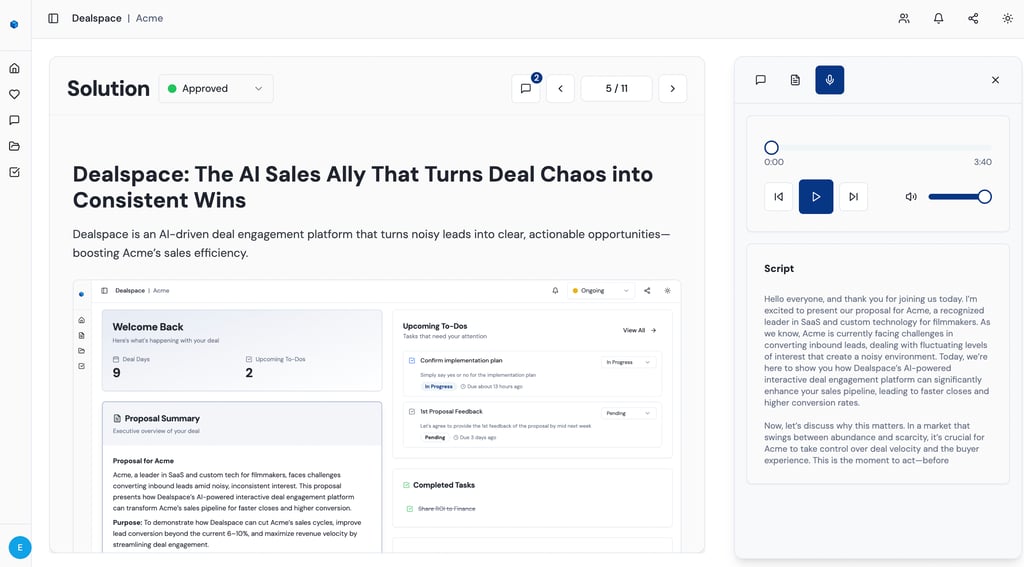1024x567 pixels.
Task: Skip to the next audio track
Action: click(x=853, y=197)
